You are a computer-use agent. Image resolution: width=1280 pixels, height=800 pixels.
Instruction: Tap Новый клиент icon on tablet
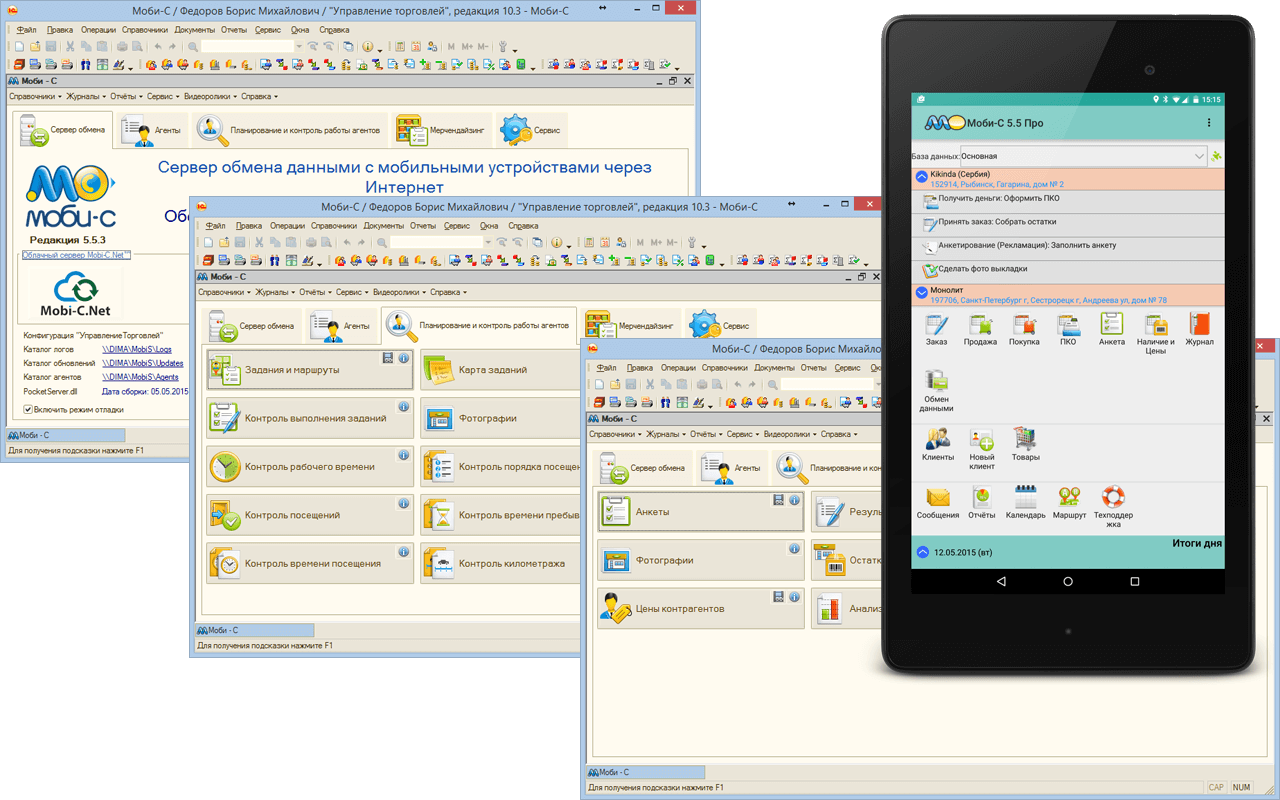point(982,449)
